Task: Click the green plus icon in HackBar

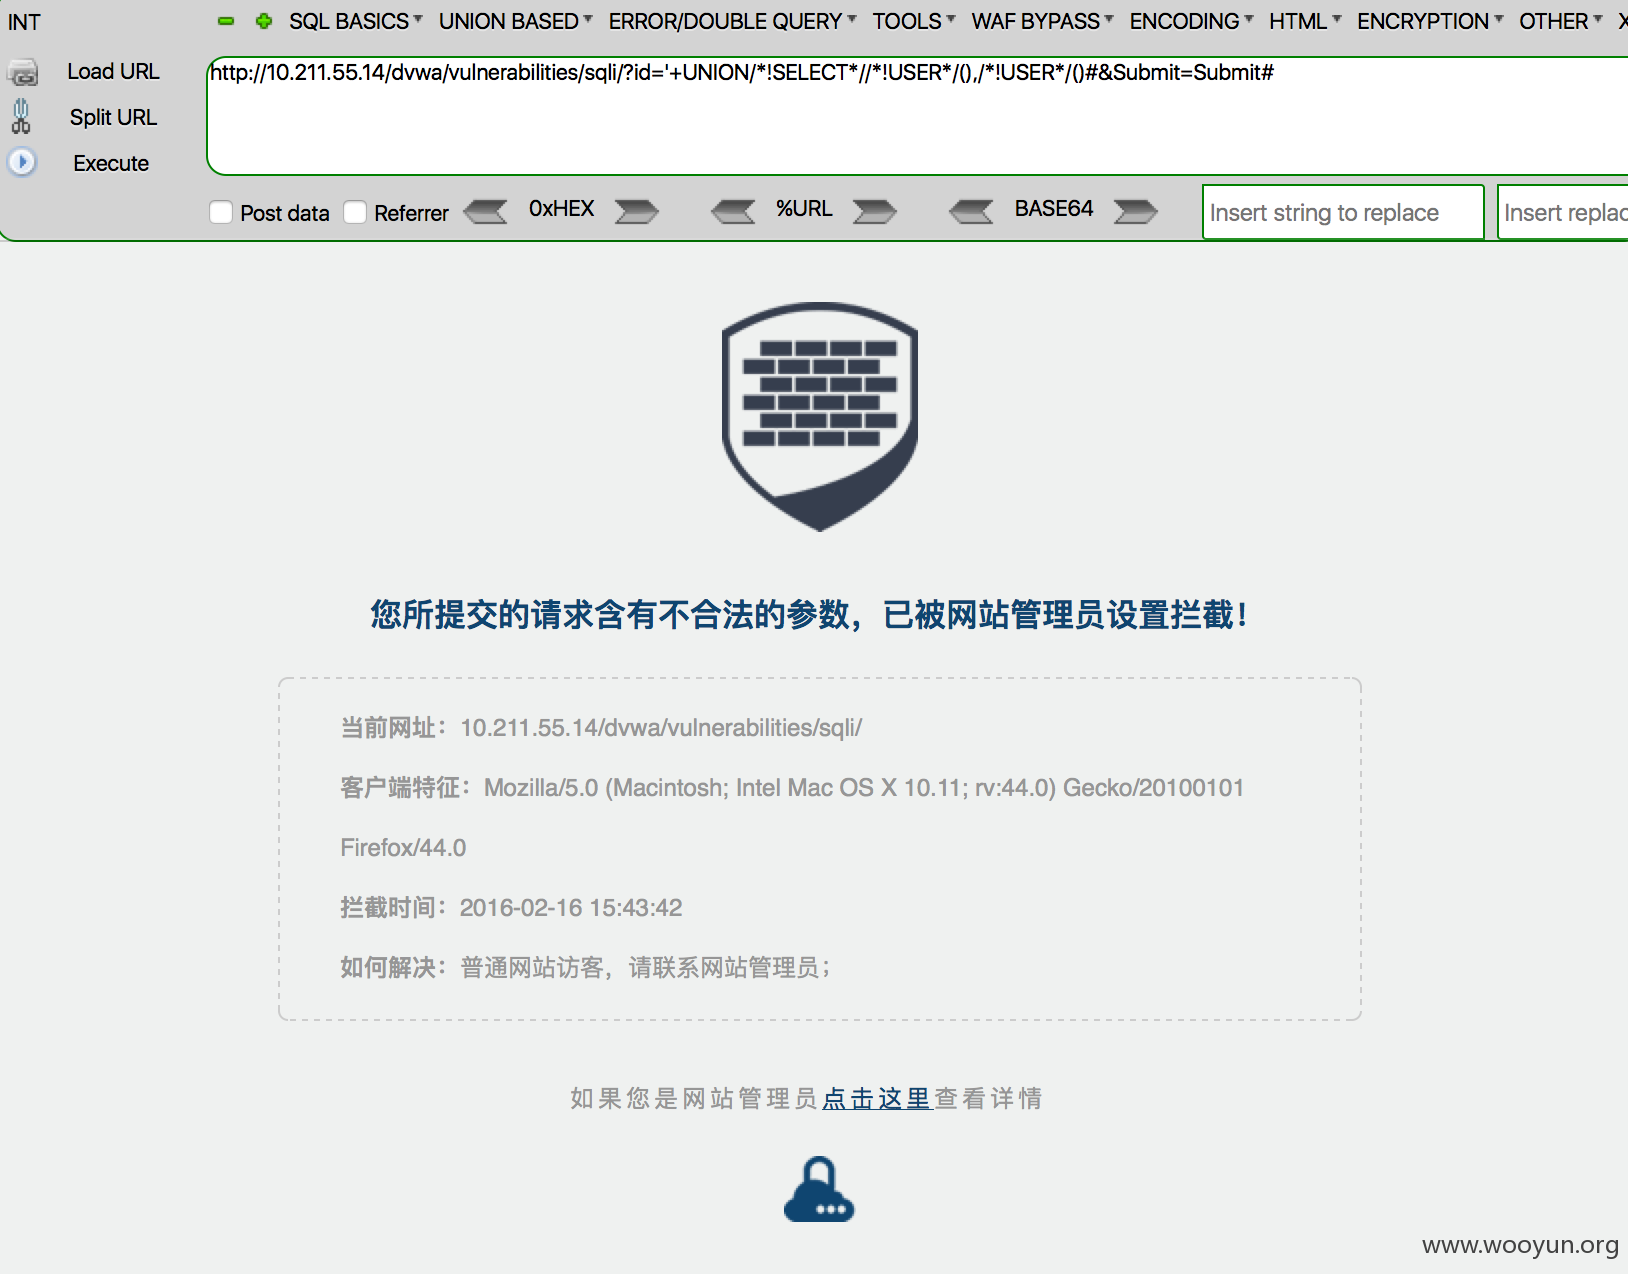Action: (x=264, y=21)
